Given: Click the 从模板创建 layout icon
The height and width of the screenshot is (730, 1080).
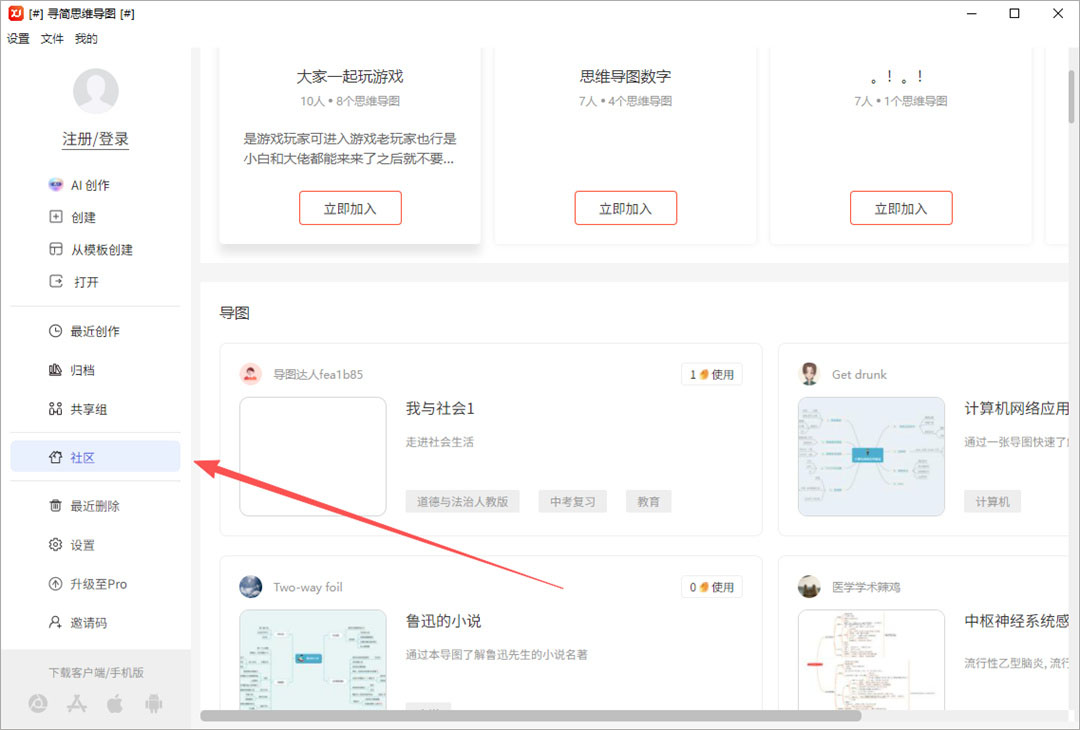Looking at the screenshot, I should click(x=56, y=249).
